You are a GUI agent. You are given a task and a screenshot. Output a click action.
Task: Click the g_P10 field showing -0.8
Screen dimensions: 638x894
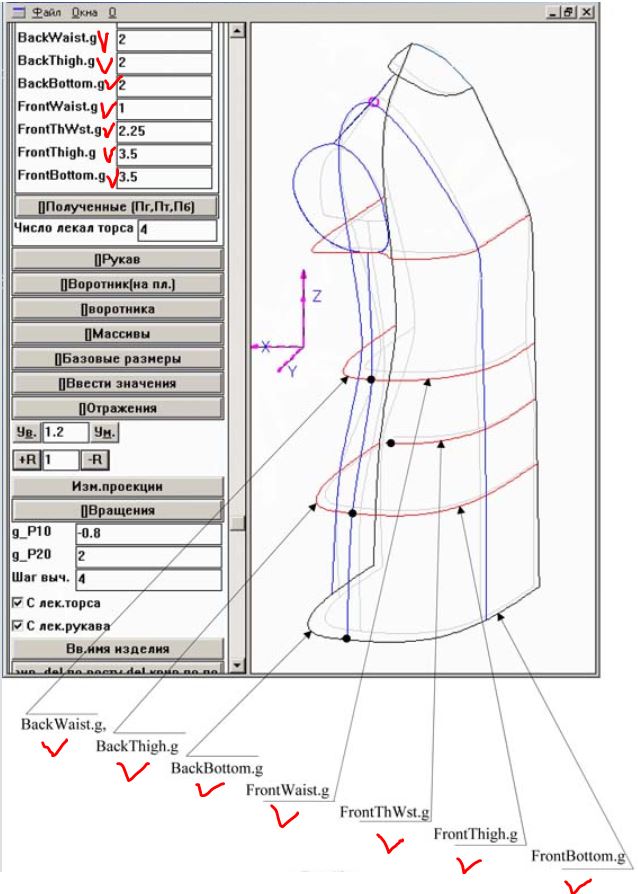coord(148,534)
